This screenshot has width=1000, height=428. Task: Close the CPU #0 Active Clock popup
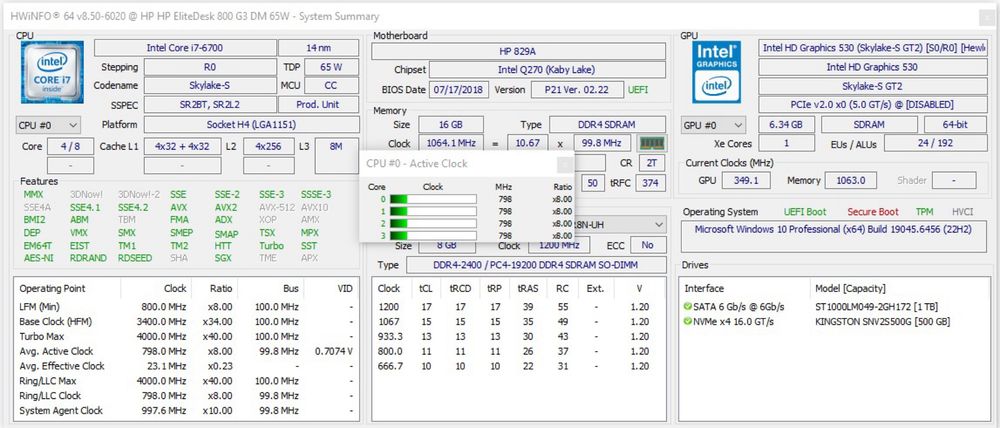(x=564, y=165)
